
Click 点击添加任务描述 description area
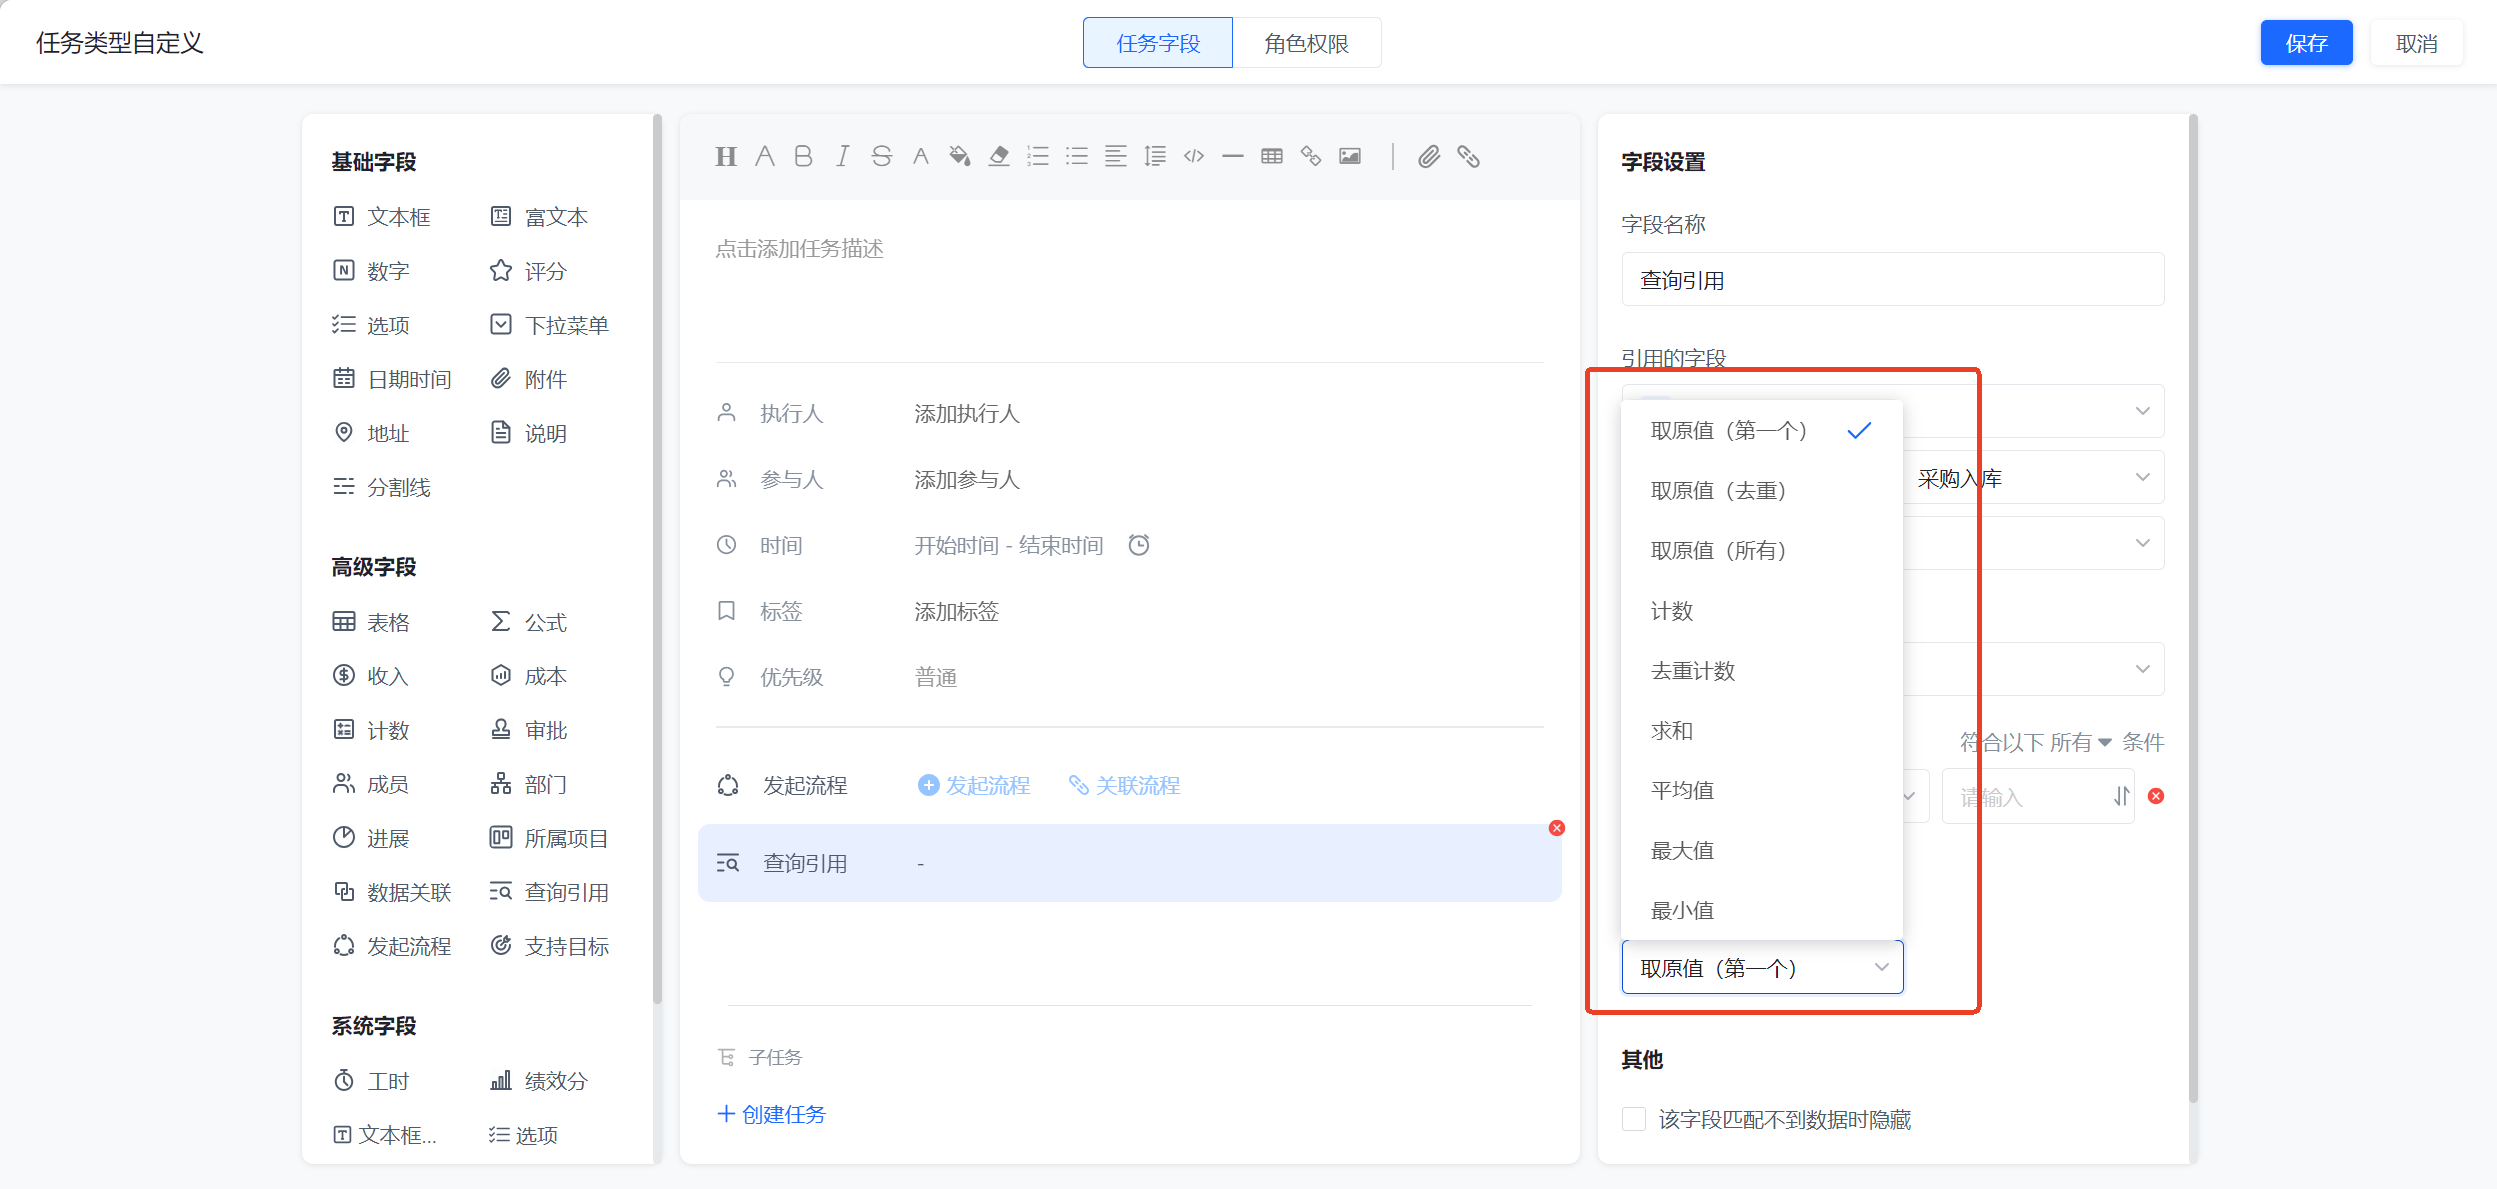point(799,249)
